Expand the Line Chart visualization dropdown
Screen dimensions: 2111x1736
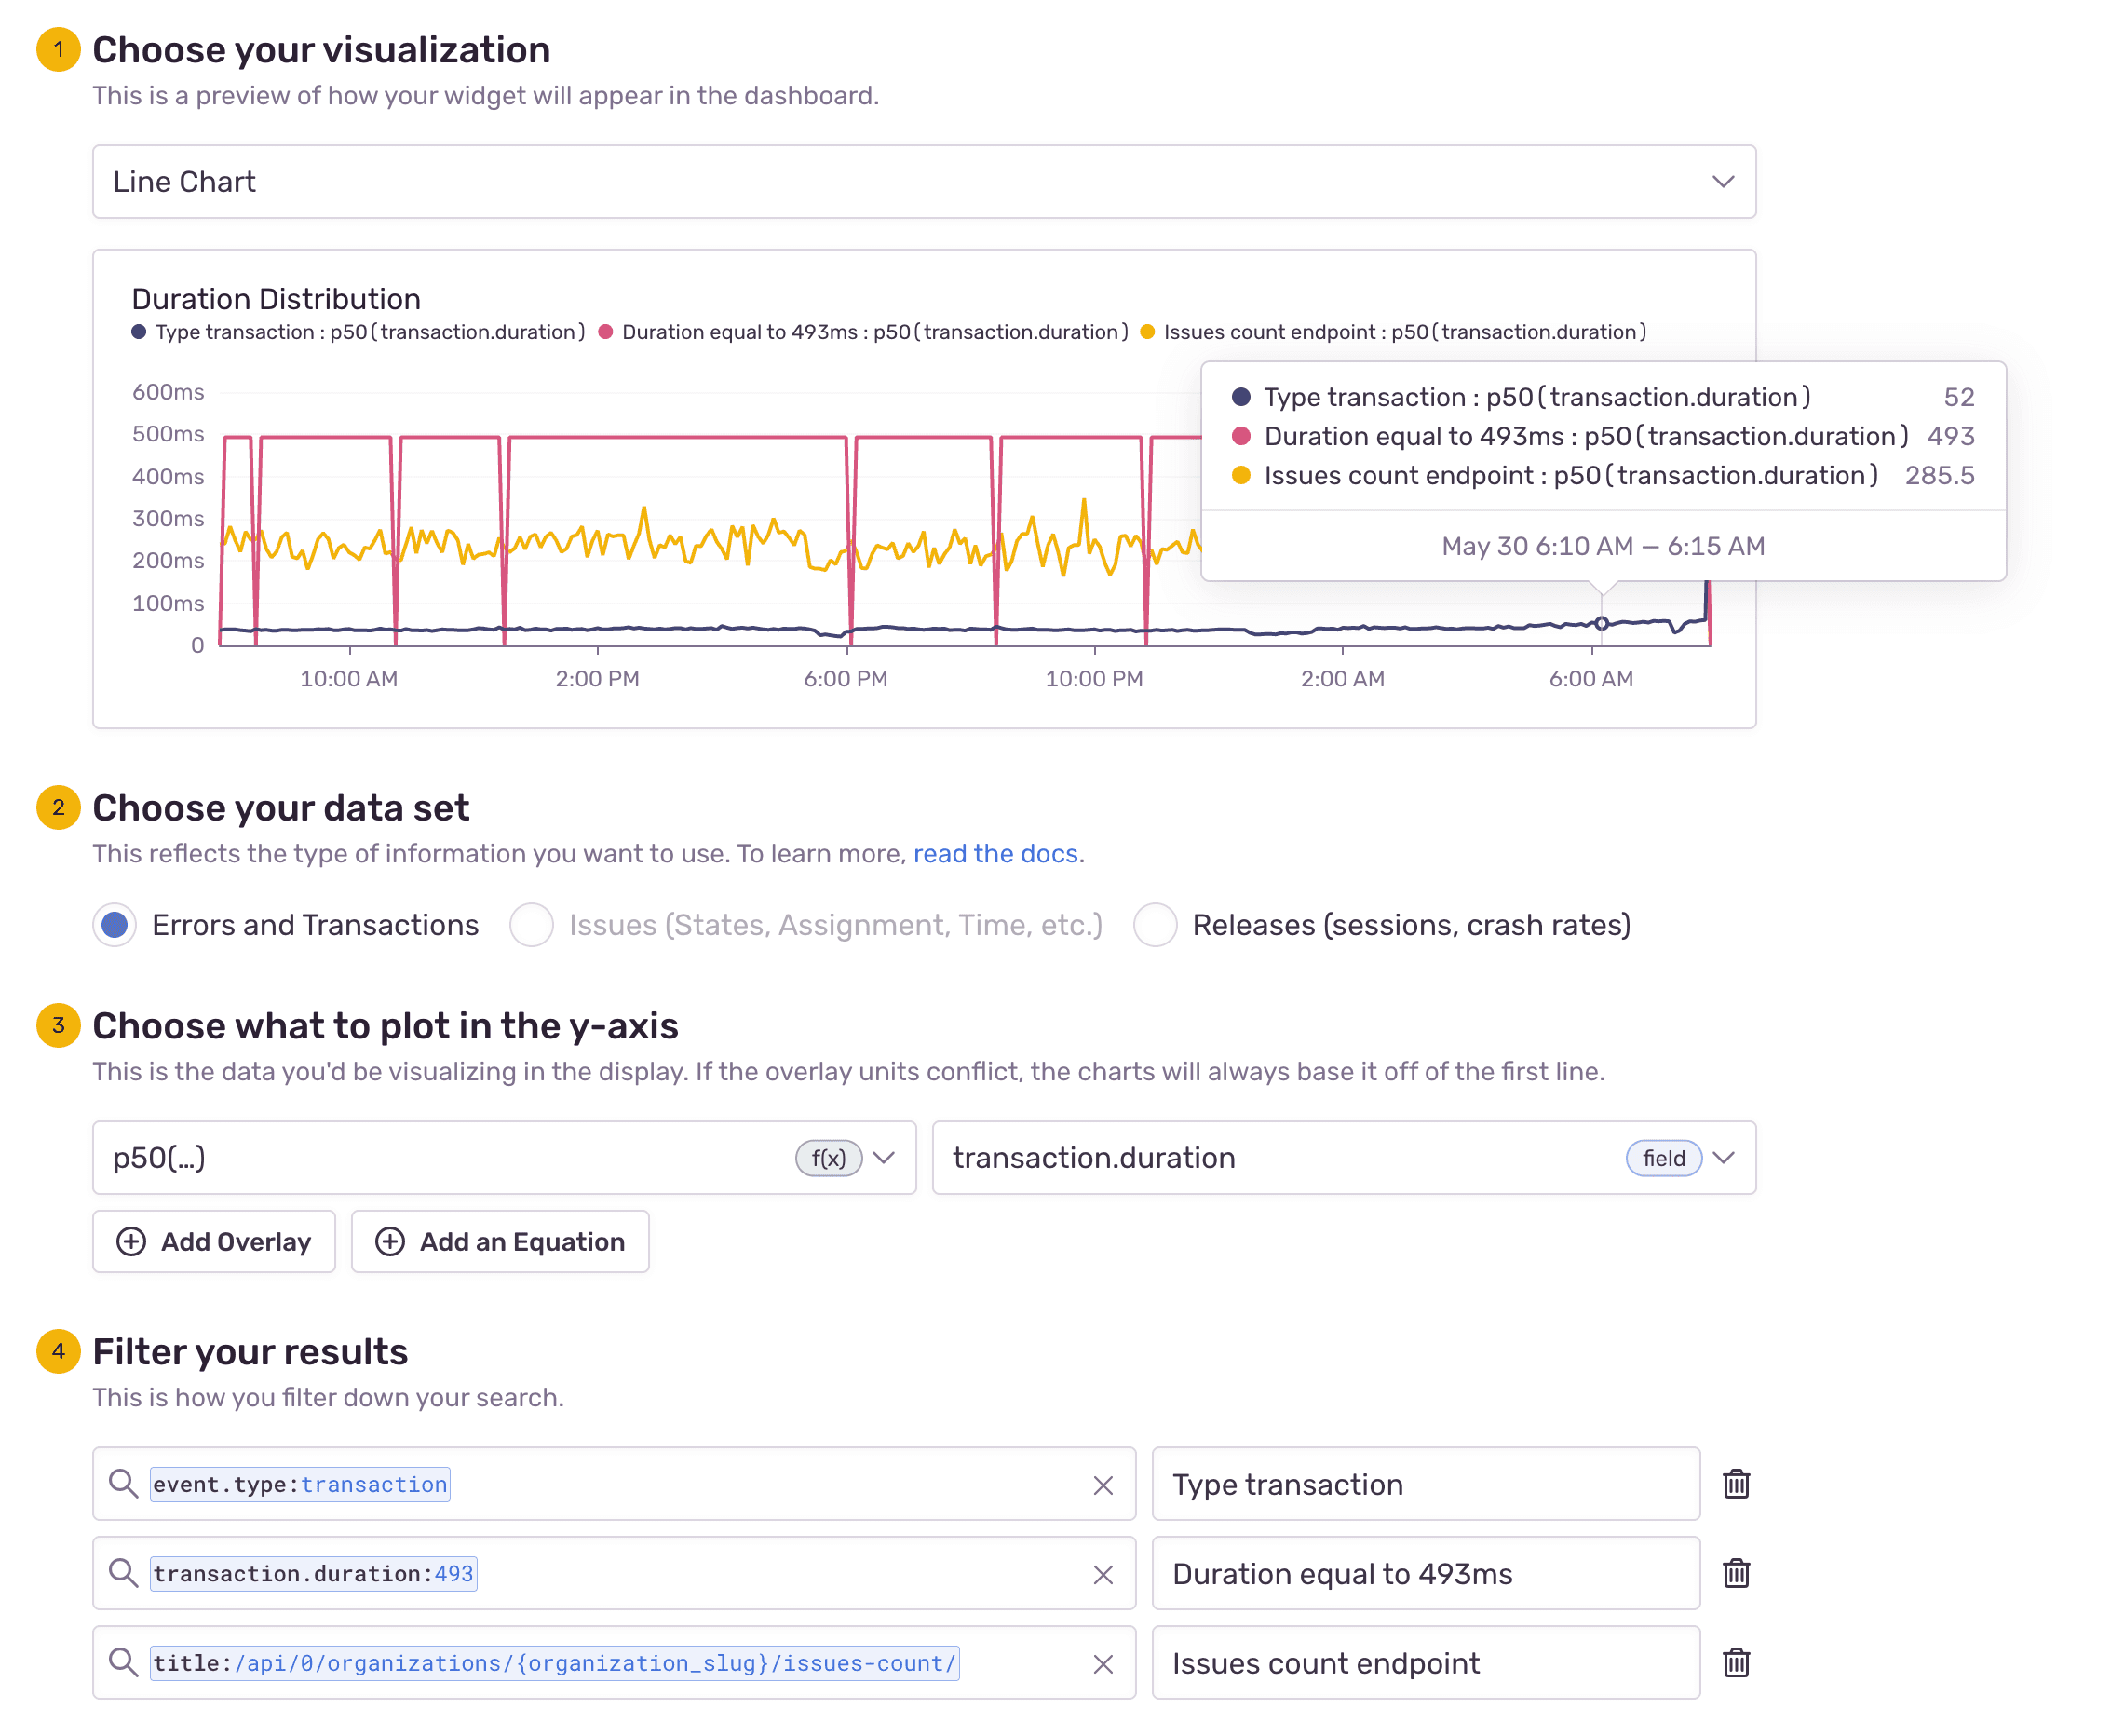click(1724, 183)
